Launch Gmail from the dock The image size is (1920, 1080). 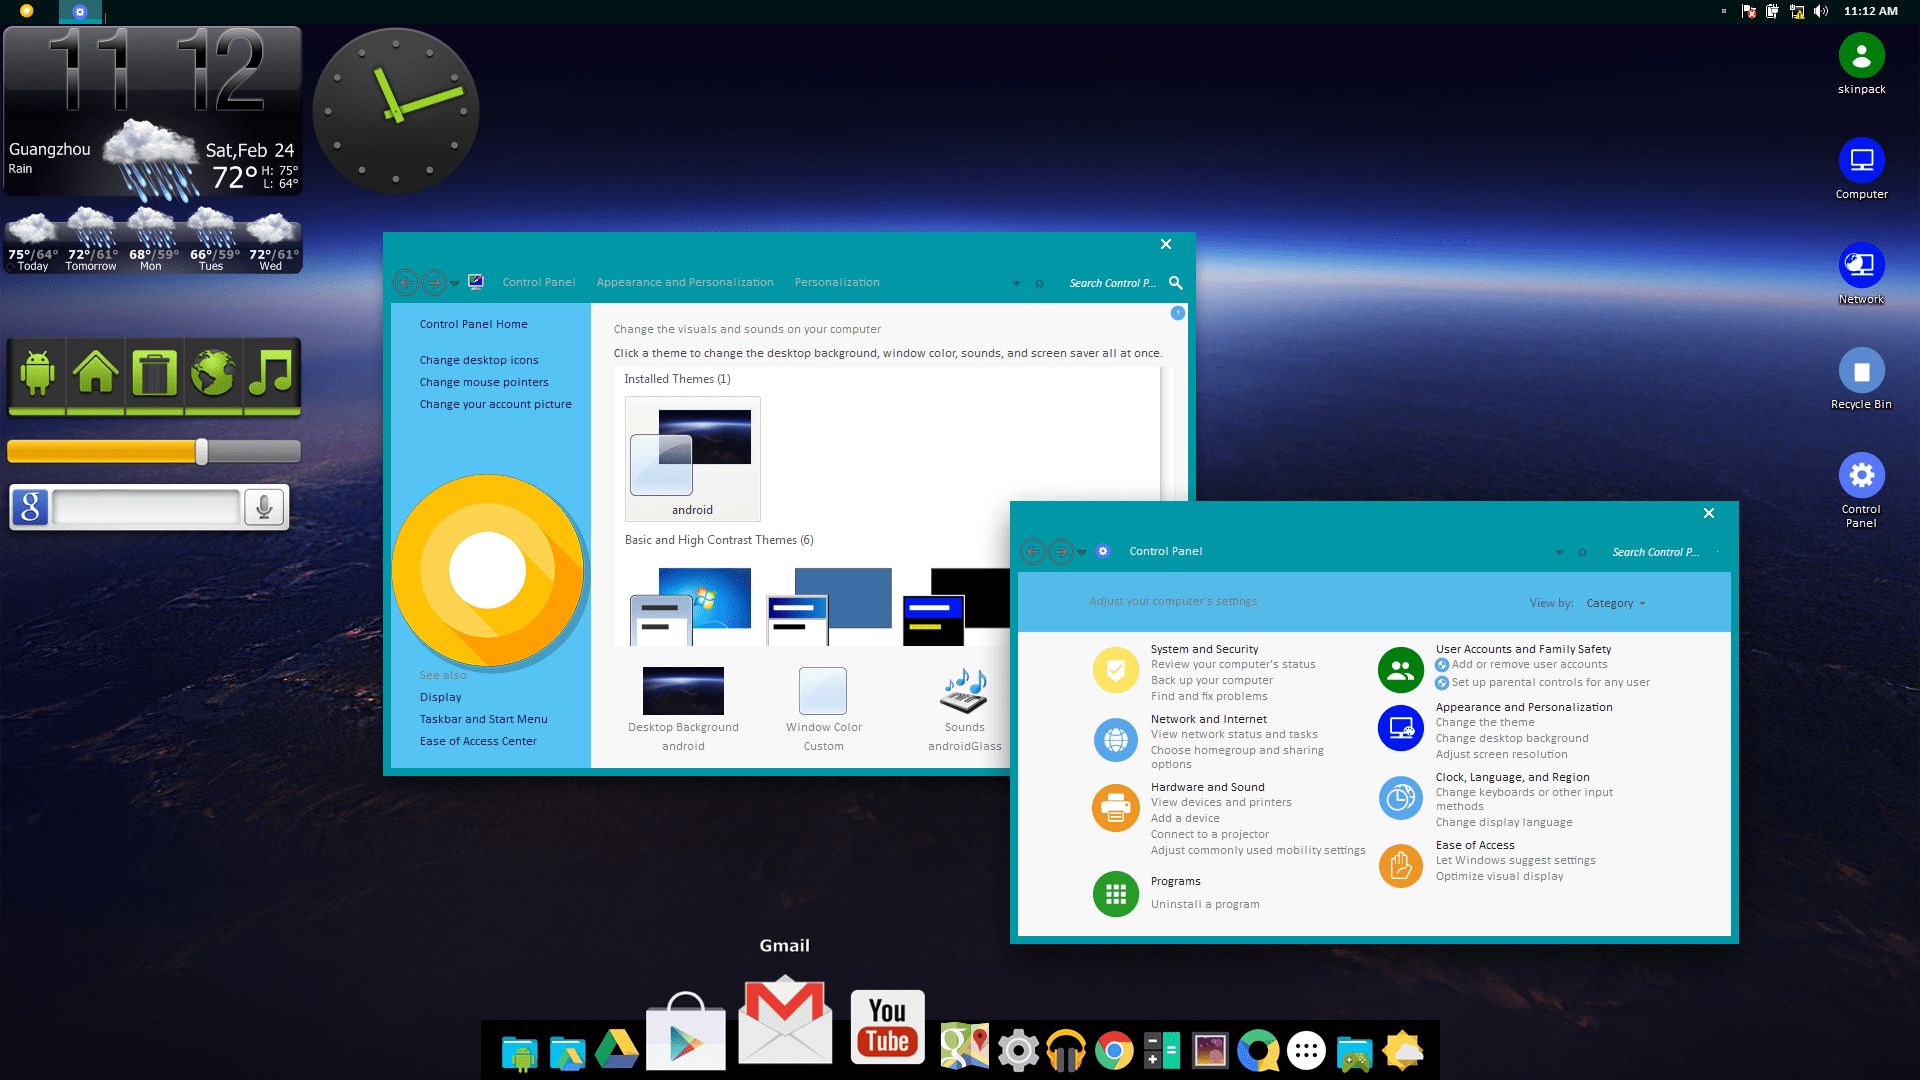pos(785,1020)
